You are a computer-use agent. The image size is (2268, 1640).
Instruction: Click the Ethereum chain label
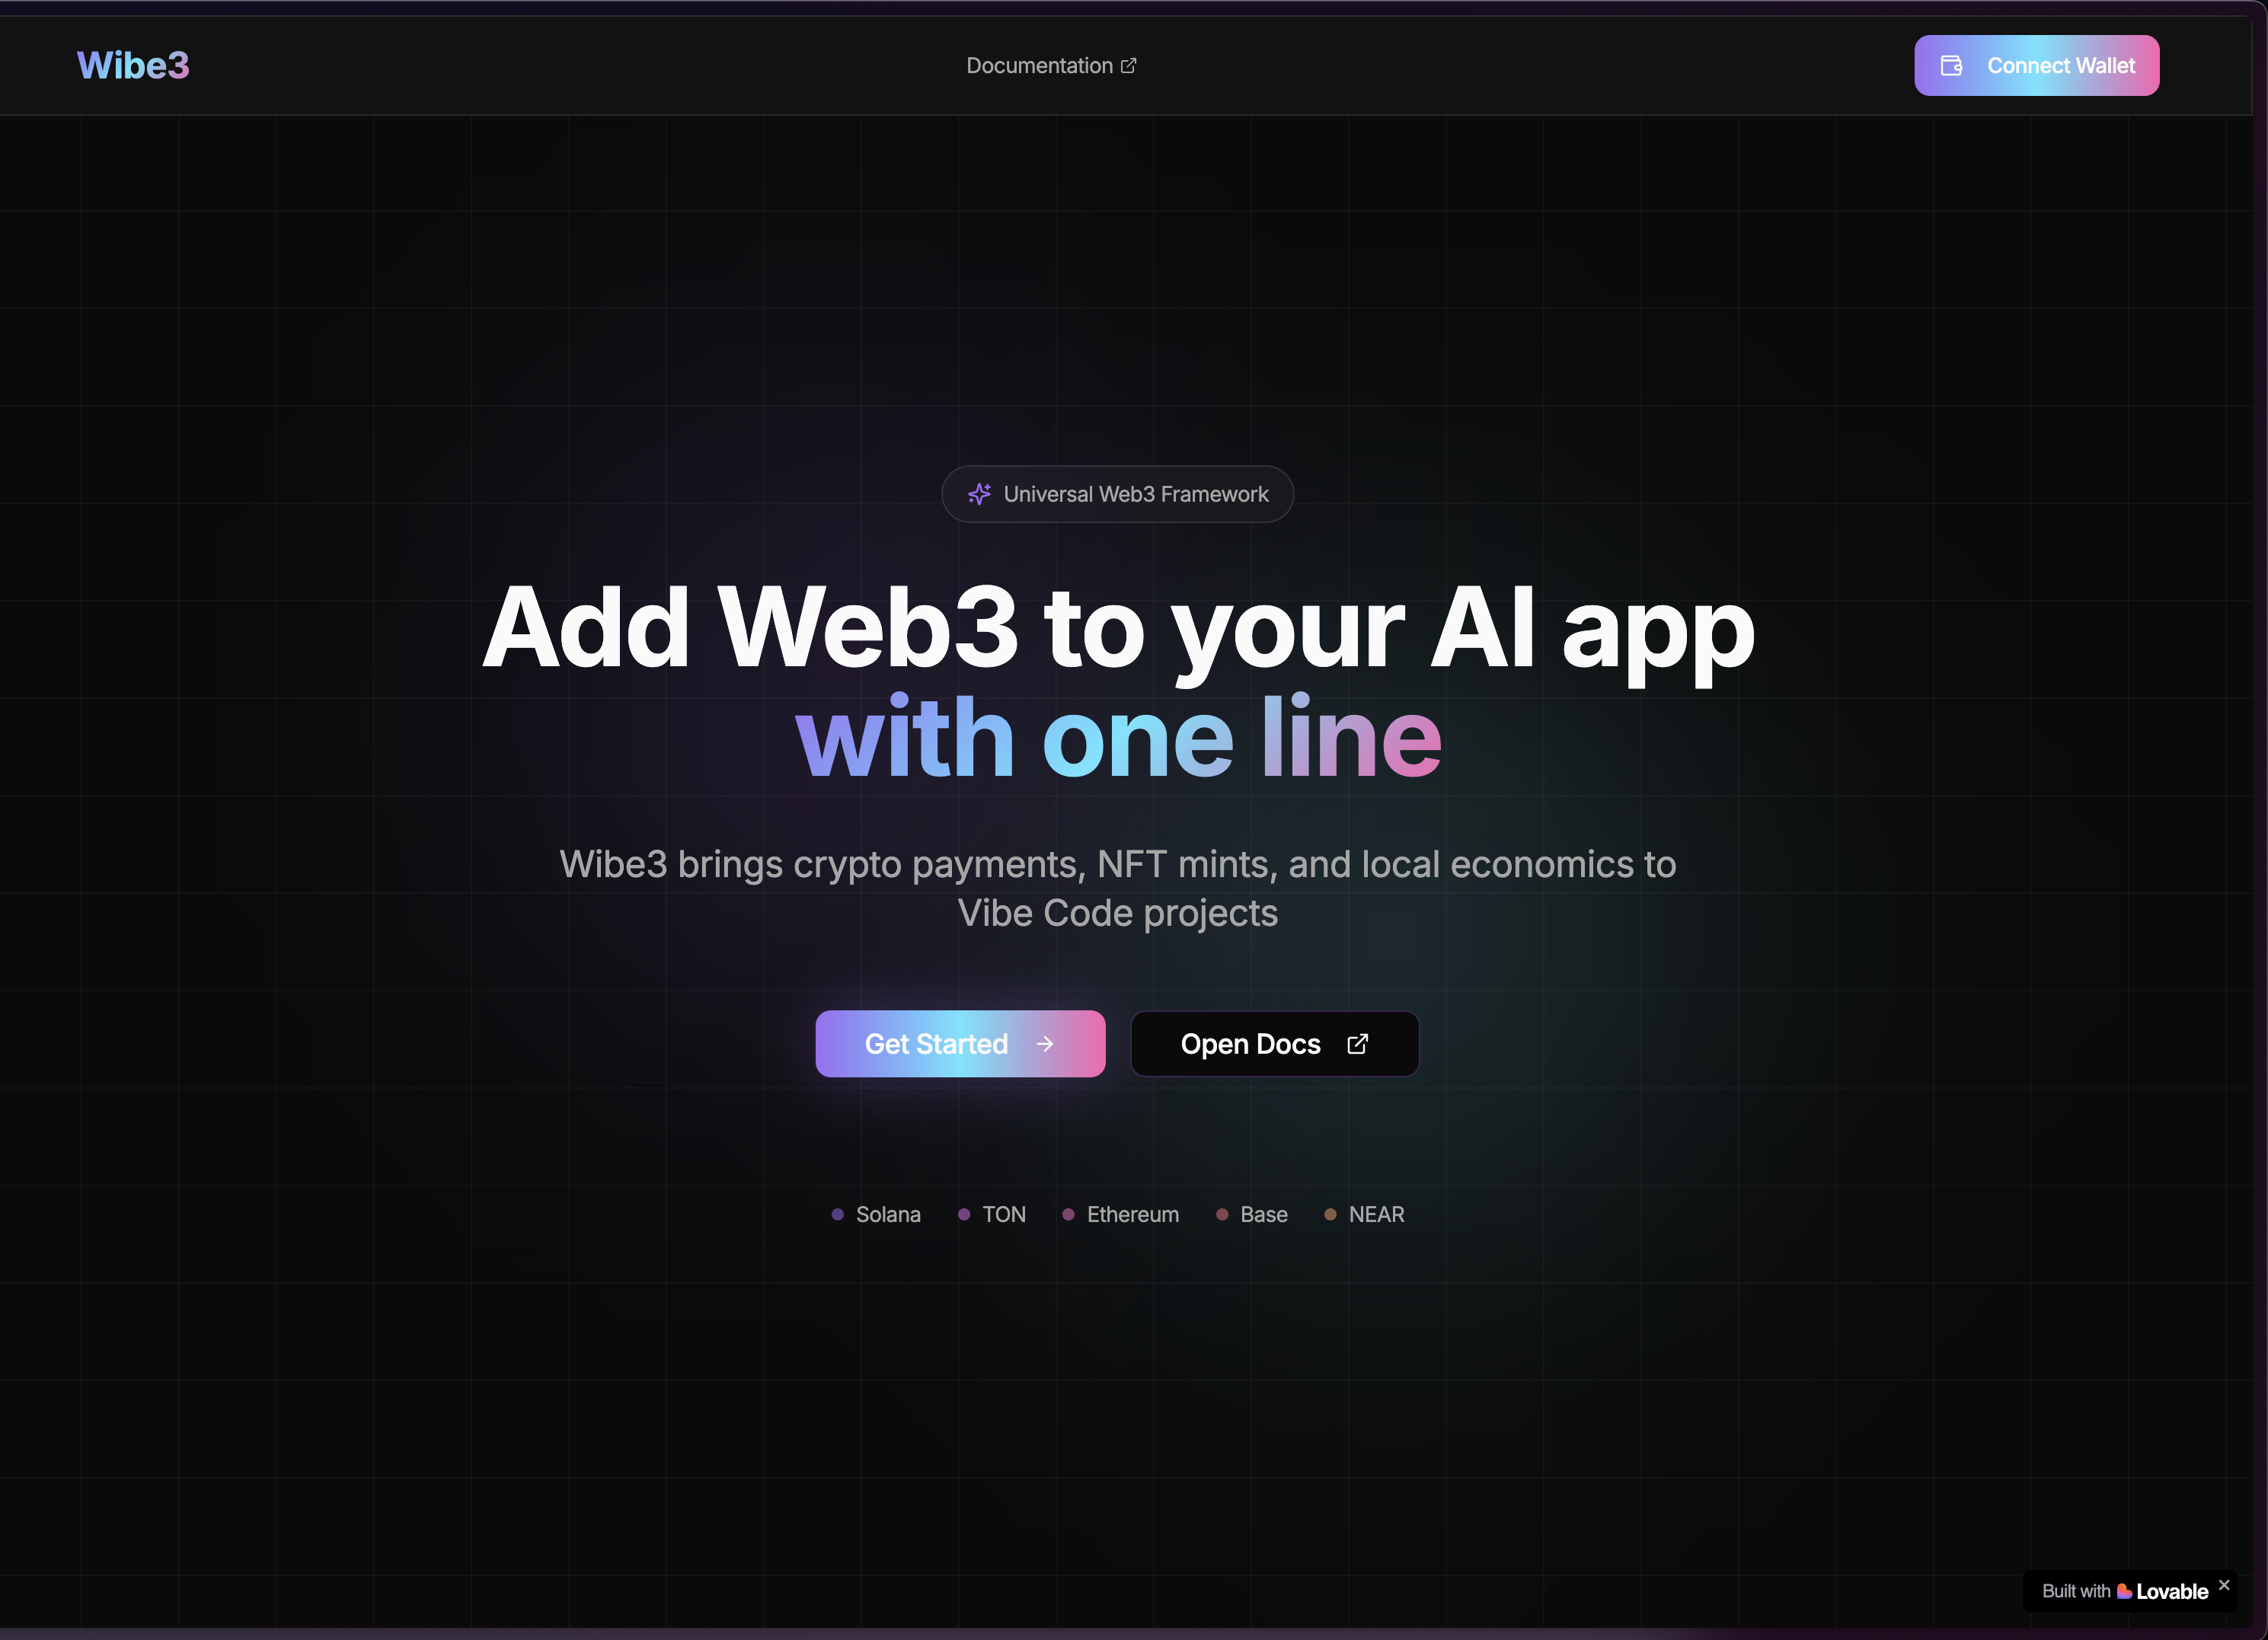pyautogui.click(x=1133, y=1214)
